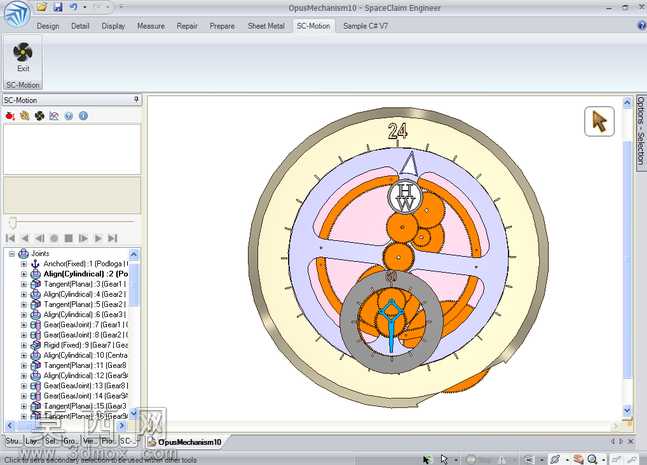Jump to first frame of animation
The image size is (647, 465).
pos(10,238)
